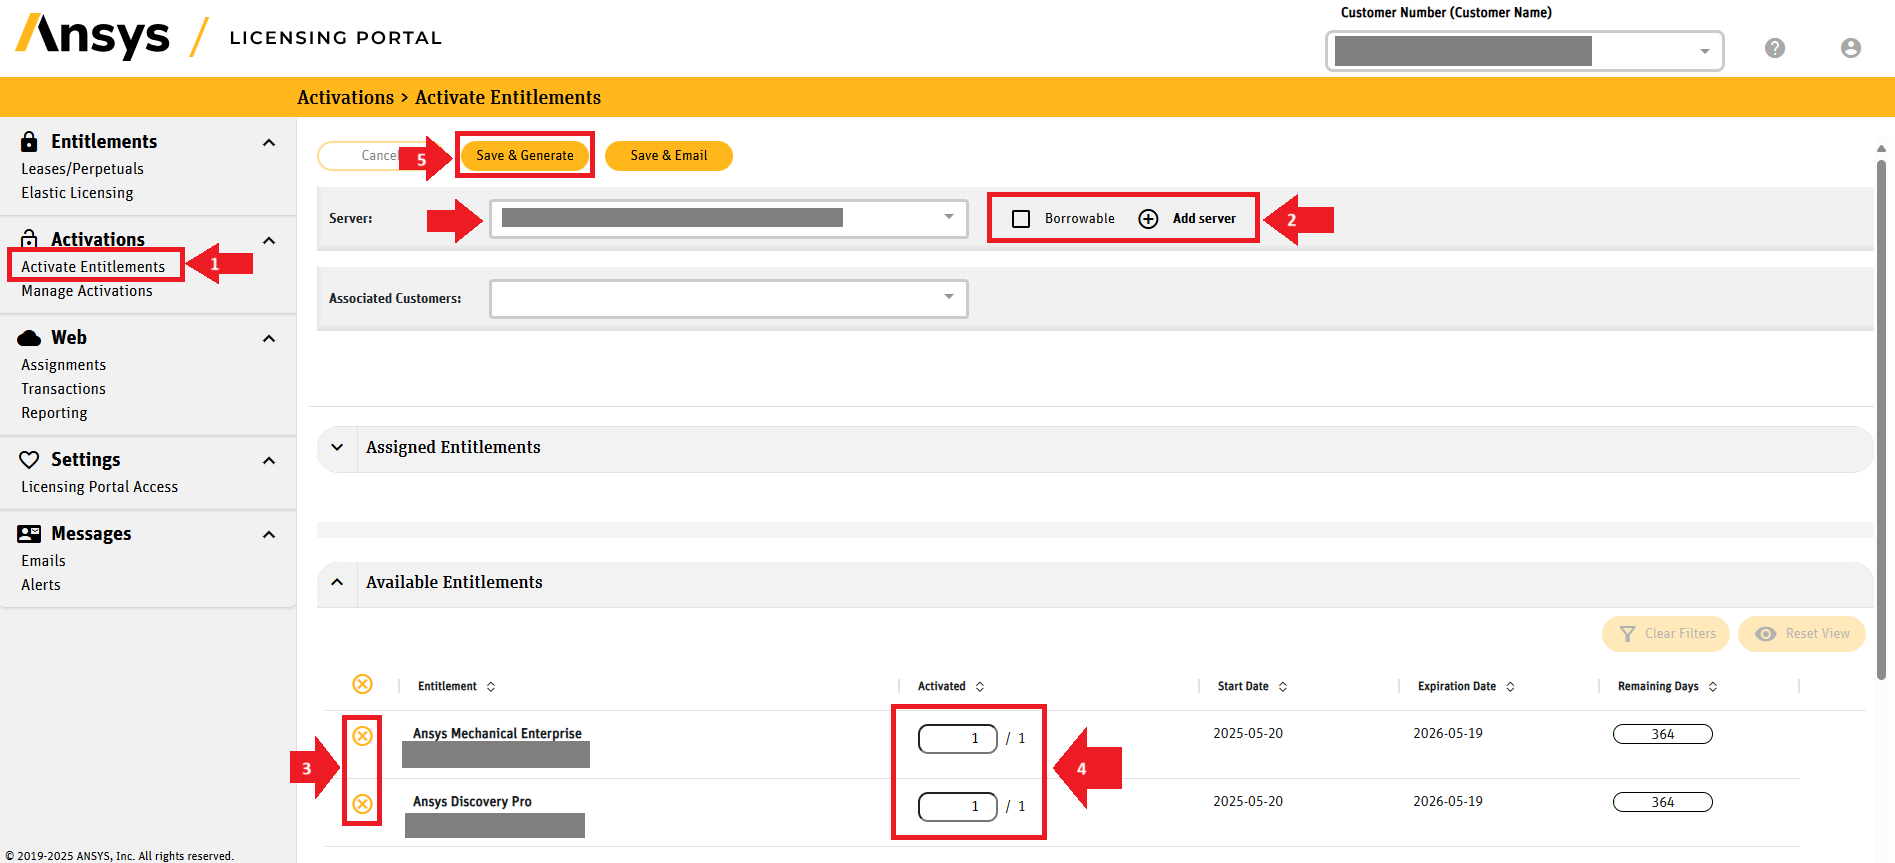Open the help question mark icon
The height and width of the screenshot is (863, 1895).
(1775, 48)
